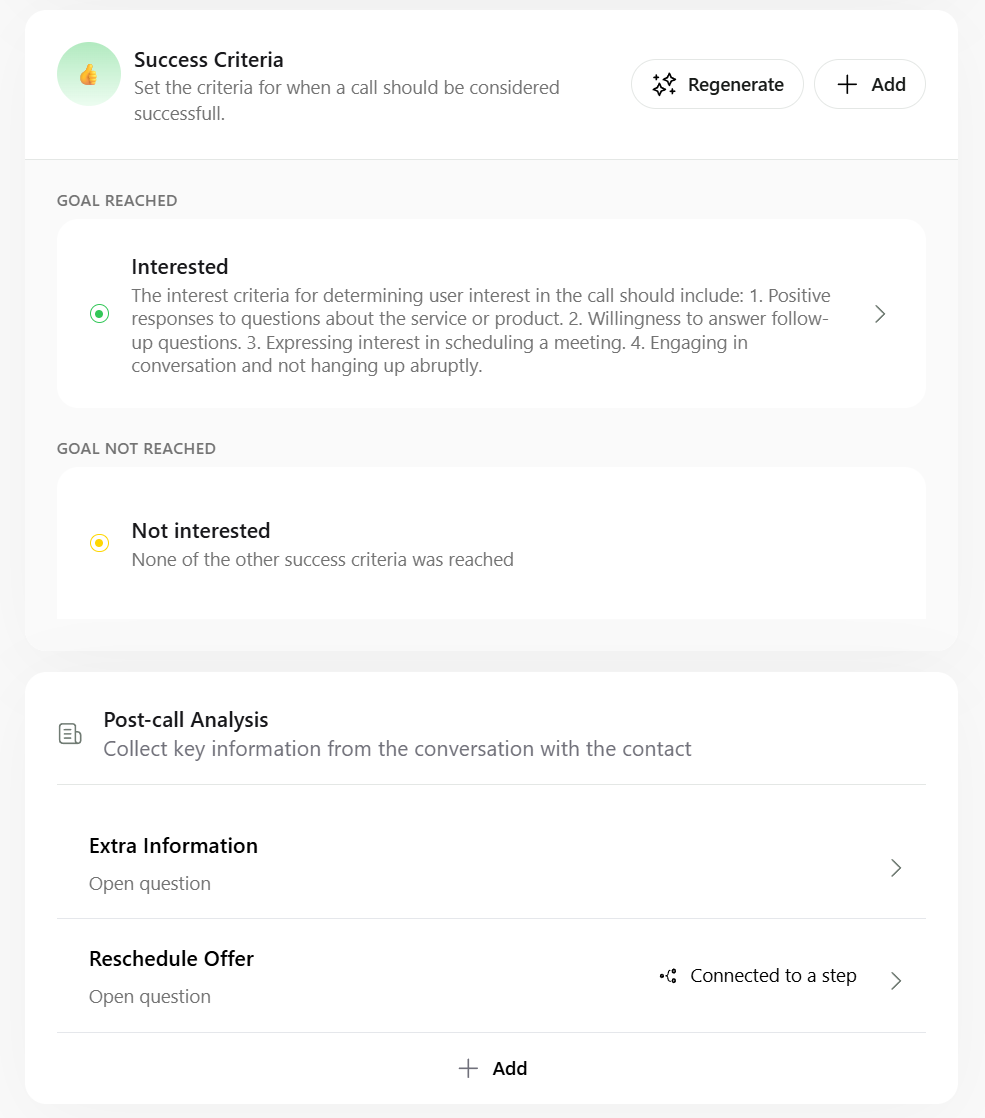The width and height of the screenshot is (985, 1118).
Task: Expand the Interested success criterion details
Action: 879,313
